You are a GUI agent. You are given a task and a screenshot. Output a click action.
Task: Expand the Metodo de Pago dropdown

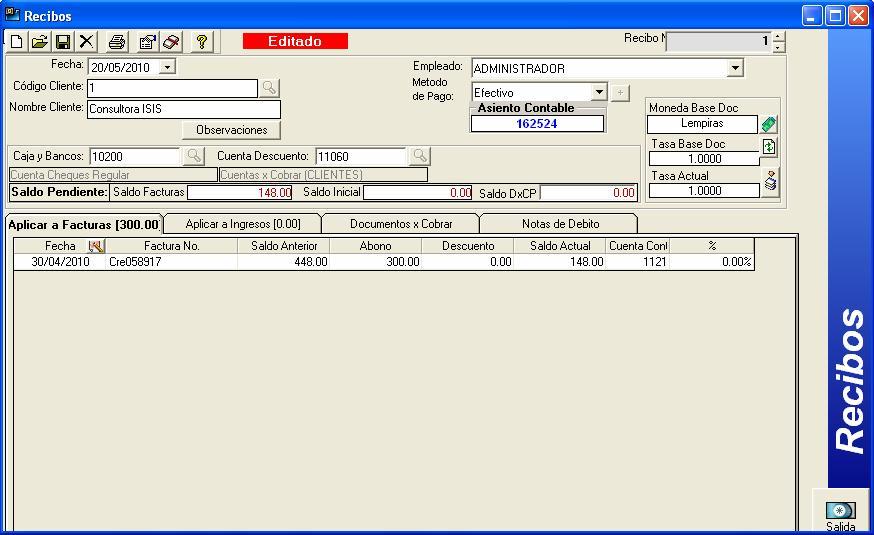(599, 91)
